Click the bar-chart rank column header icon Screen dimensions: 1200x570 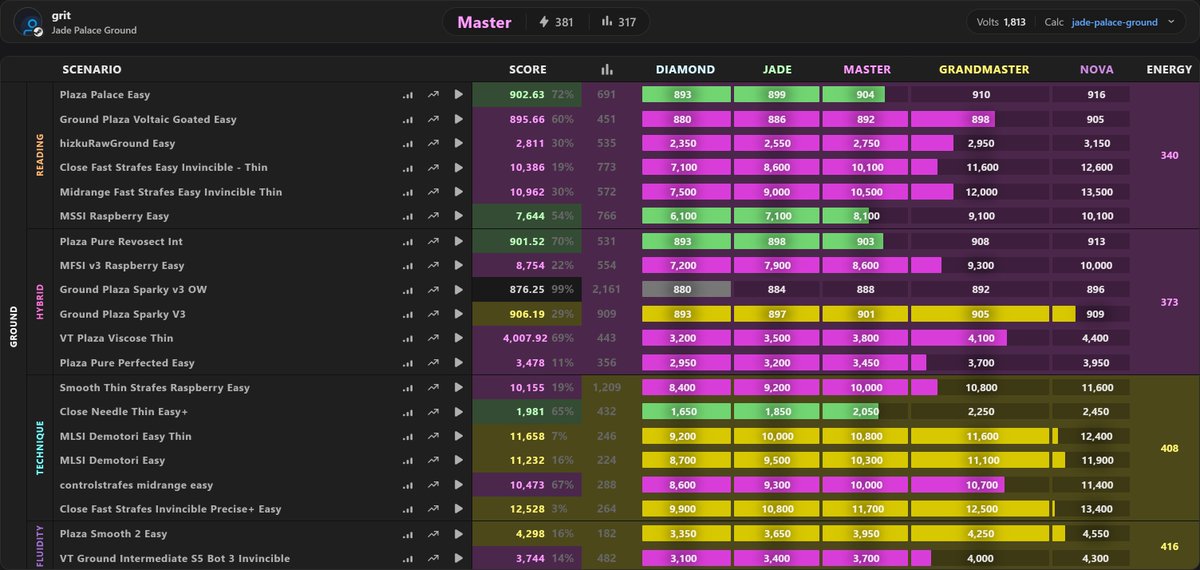click(606, 70)
